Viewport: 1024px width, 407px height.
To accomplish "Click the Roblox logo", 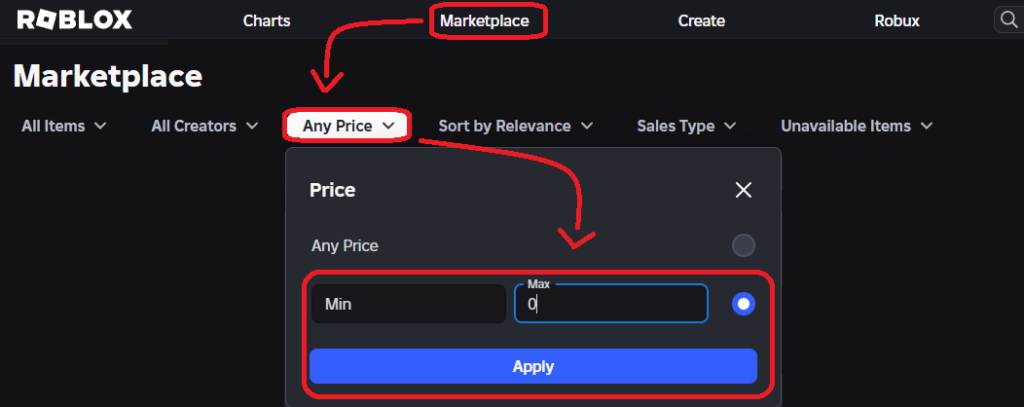I will pos(74,20).
